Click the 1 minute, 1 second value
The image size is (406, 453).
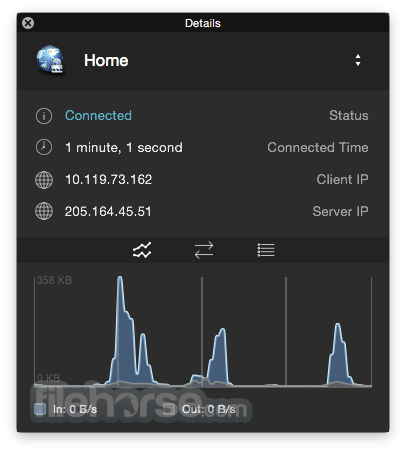124,148
